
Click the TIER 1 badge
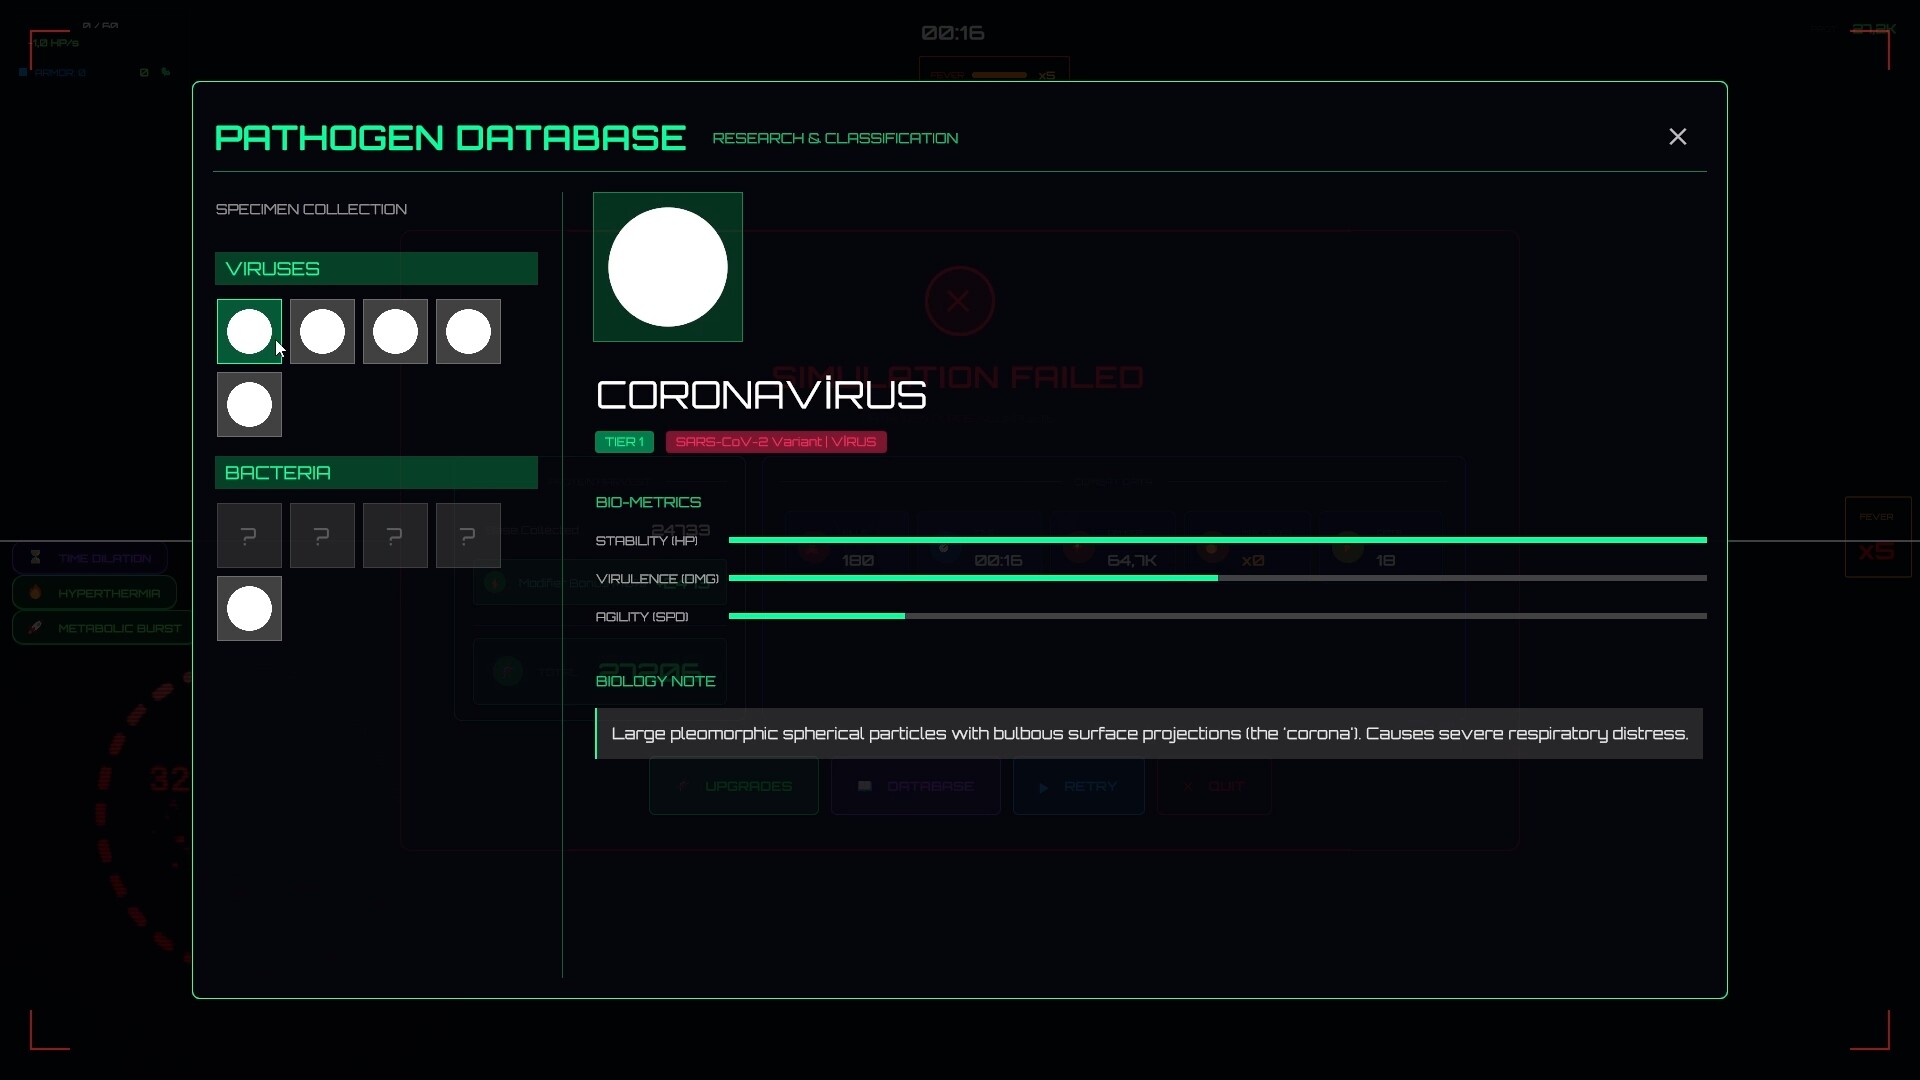pyautogui.click(x=624, y=441)
